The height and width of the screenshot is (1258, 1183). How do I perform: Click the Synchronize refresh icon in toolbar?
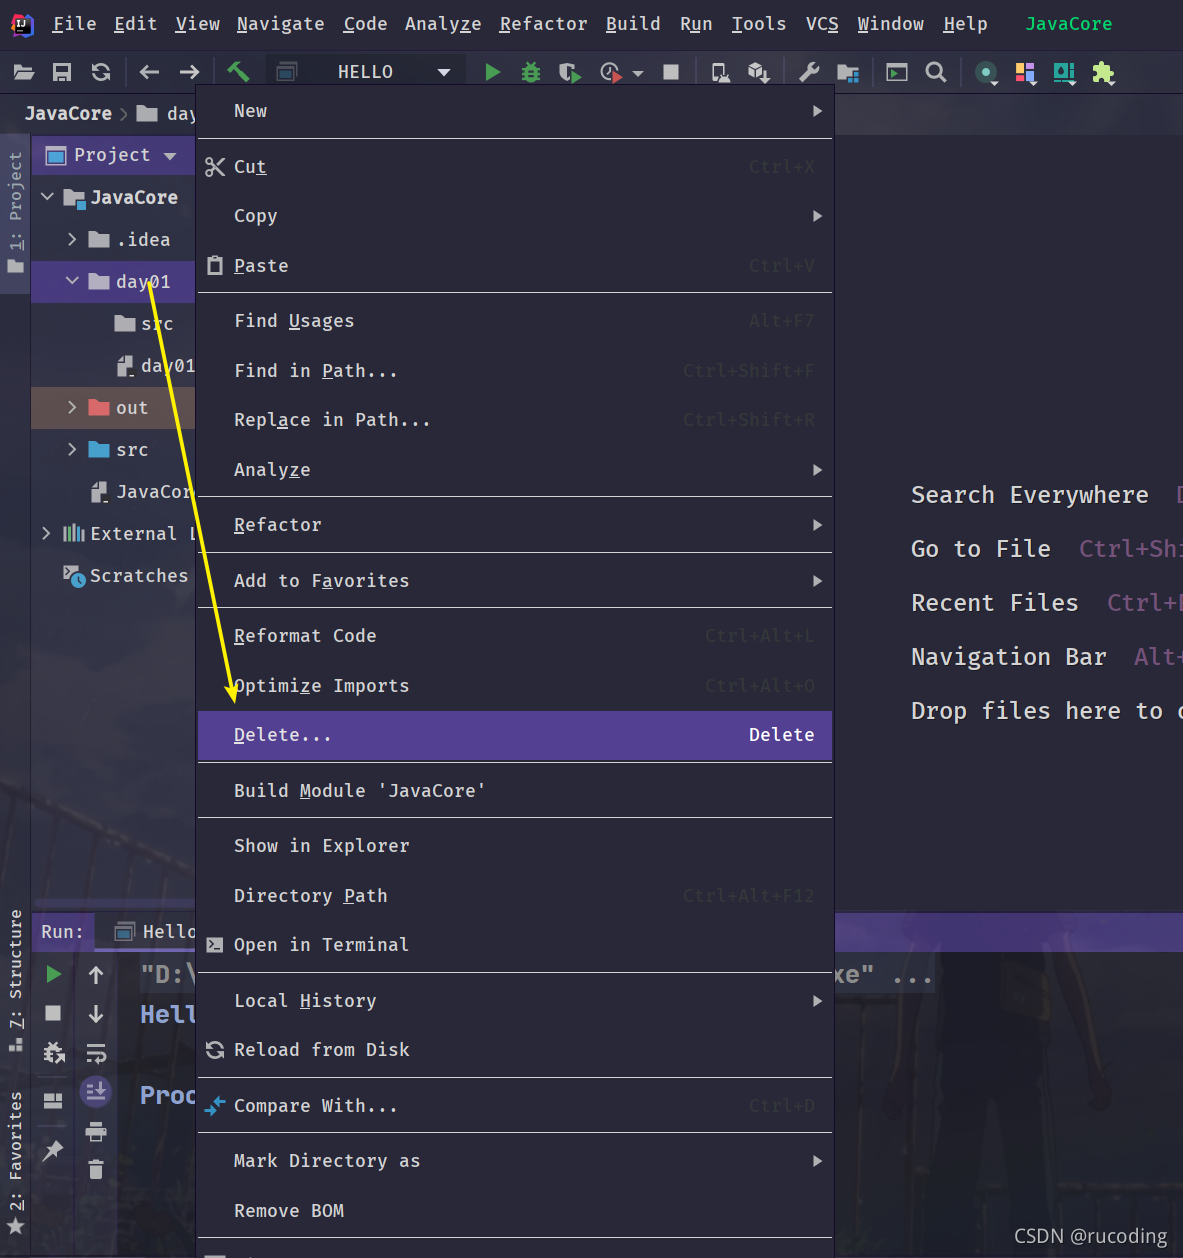(101, 72)
